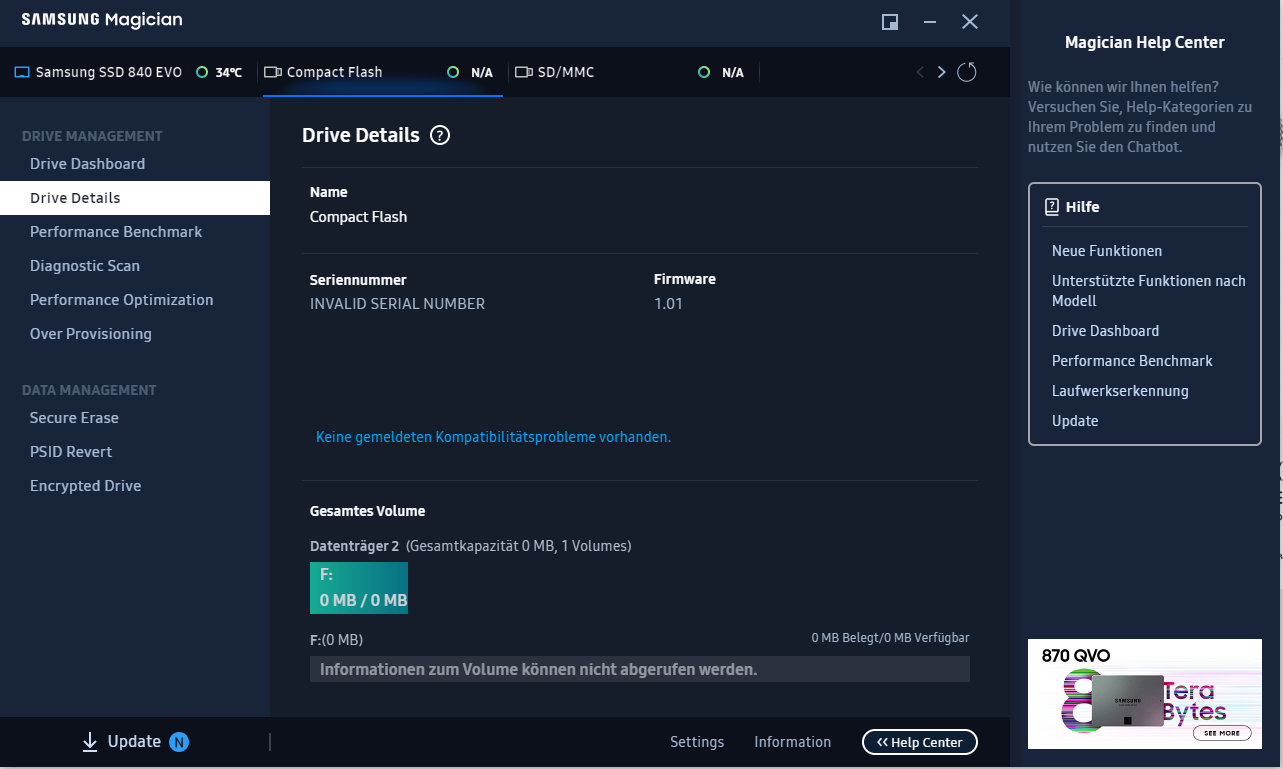Viewport: 1283px width, 769px height.
Task: Click the Magician Help Center heading
Action: pyautogui.click(x=1145, y=42)
